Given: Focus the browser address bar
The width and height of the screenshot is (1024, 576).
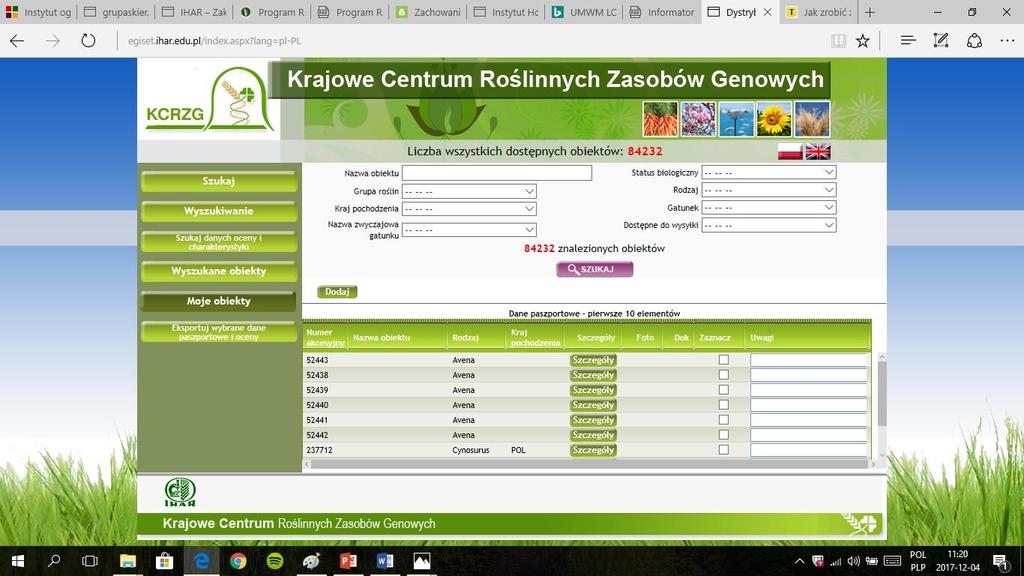Looking at the screenshot, I should [470, 40].
